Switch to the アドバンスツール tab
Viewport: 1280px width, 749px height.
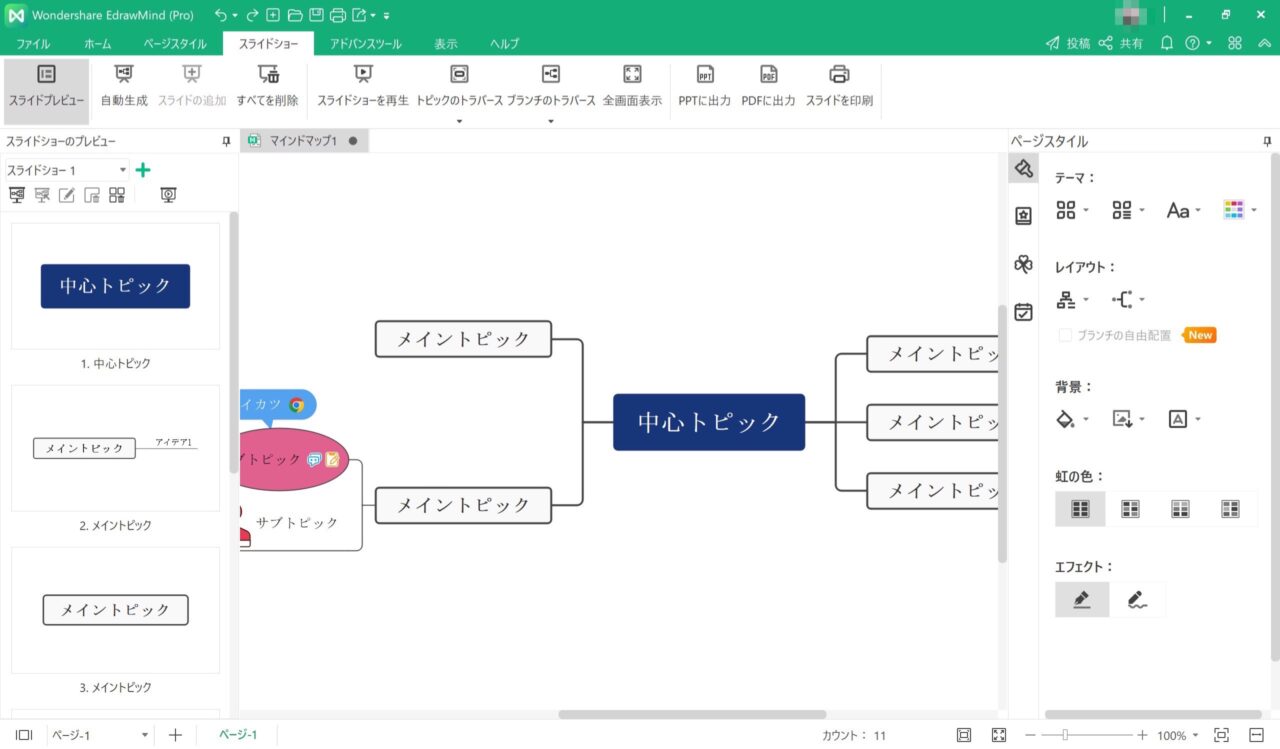pos(366,44)
